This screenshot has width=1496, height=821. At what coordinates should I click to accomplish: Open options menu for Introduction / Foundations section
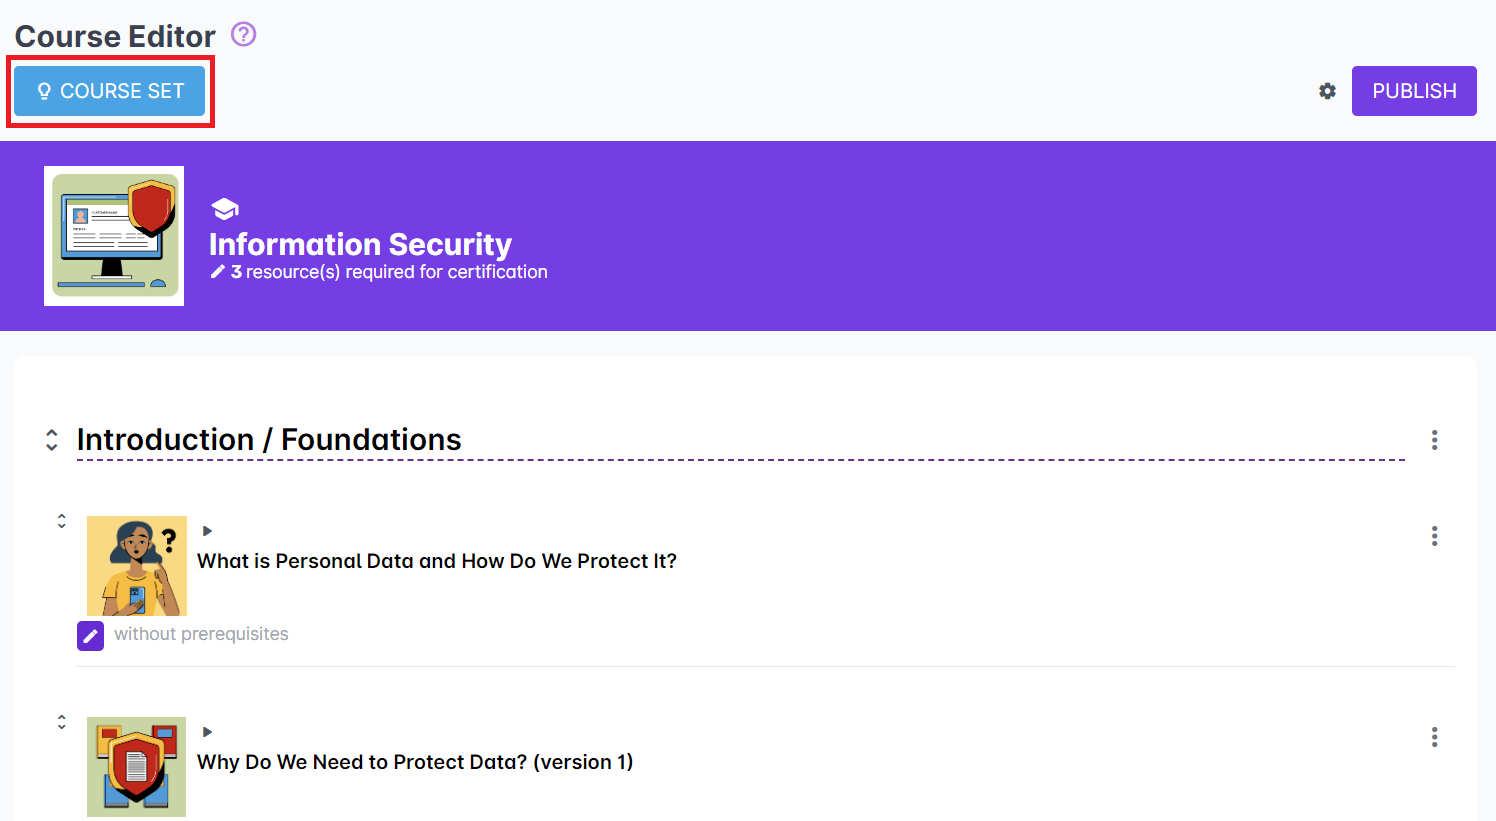click(1434, 440)
